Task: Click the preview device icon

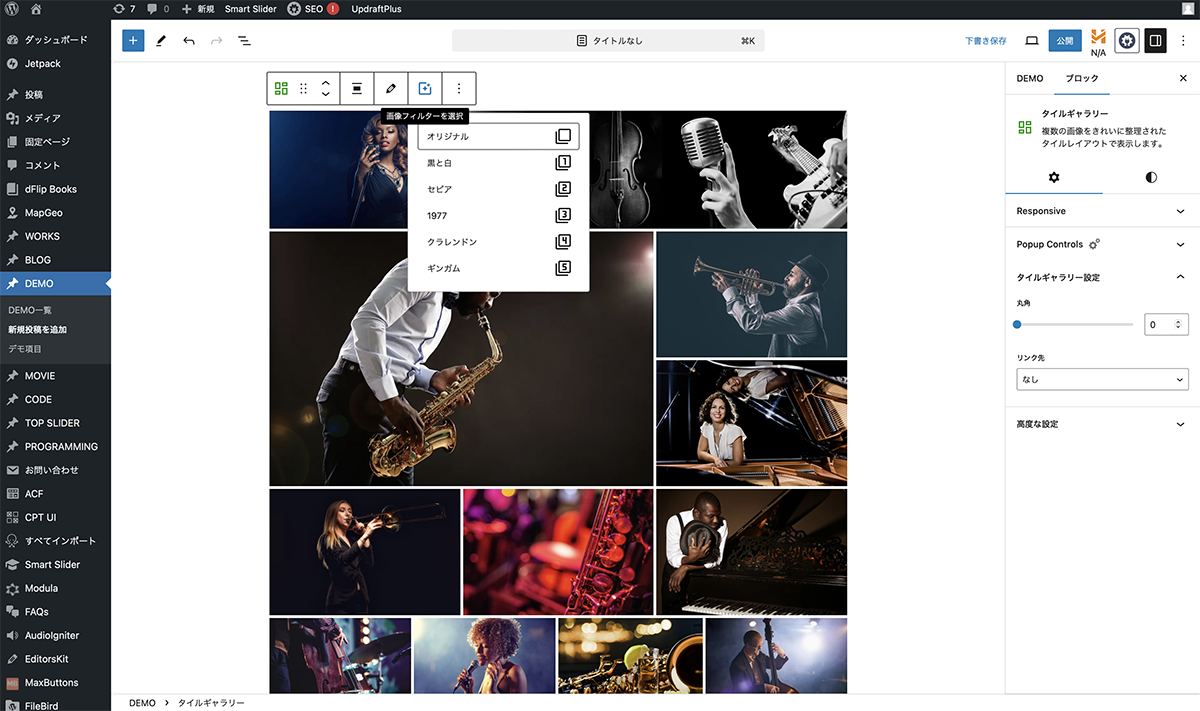Action: pos(1032,41)
